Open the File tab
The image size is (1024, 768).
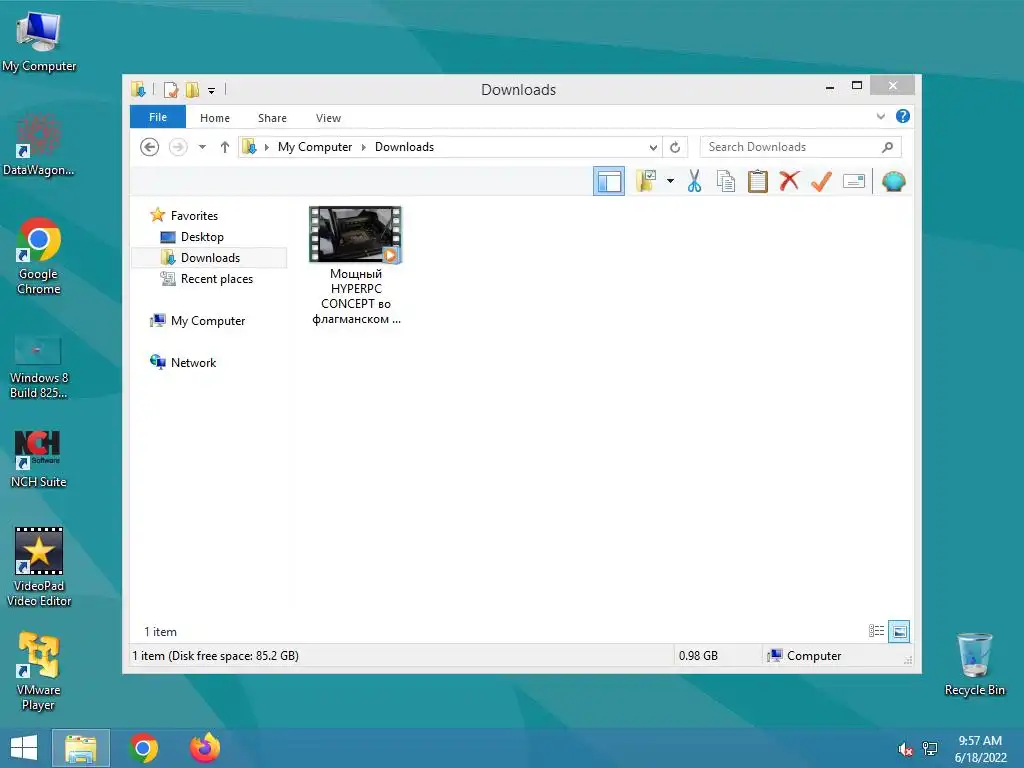(158, 117)
